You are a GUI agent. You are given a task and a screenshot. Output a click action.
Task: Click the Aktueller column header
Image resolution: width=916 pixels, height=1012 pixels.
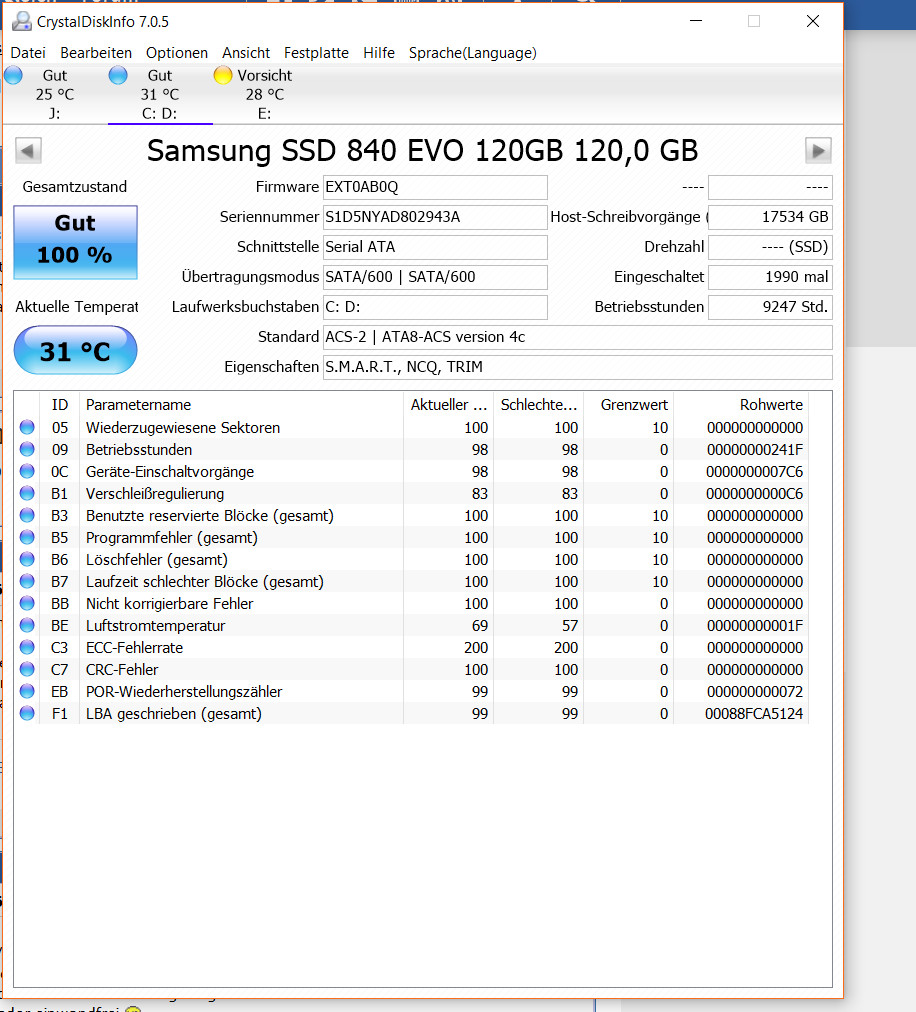[x=449, y=405]
